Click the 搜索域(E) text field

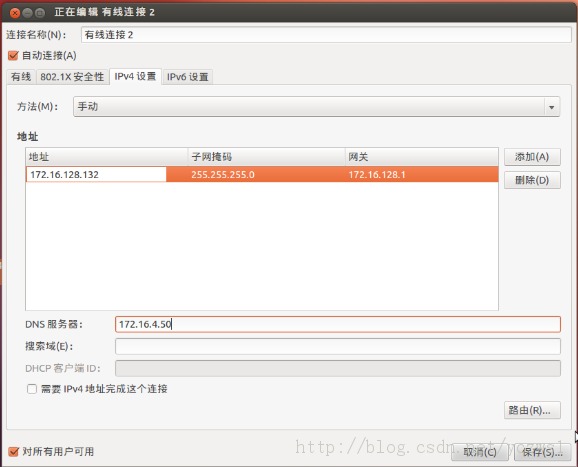coord(338,346)
